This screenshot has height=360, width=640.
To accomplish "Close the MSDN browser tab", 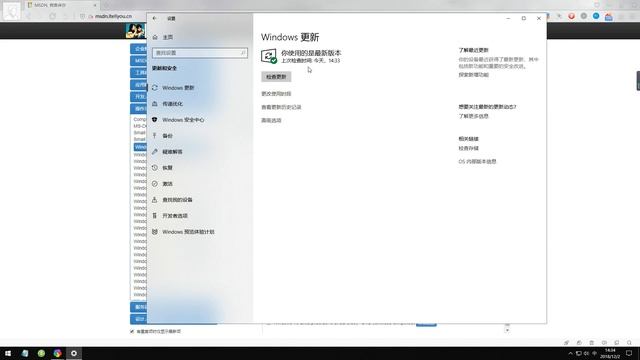I will [95, 5].
